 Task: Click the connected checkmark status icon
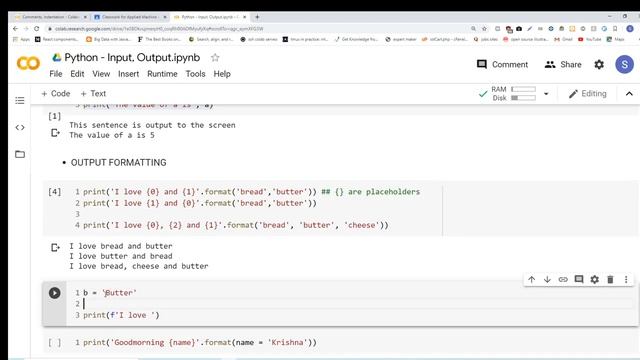point(483,94)
